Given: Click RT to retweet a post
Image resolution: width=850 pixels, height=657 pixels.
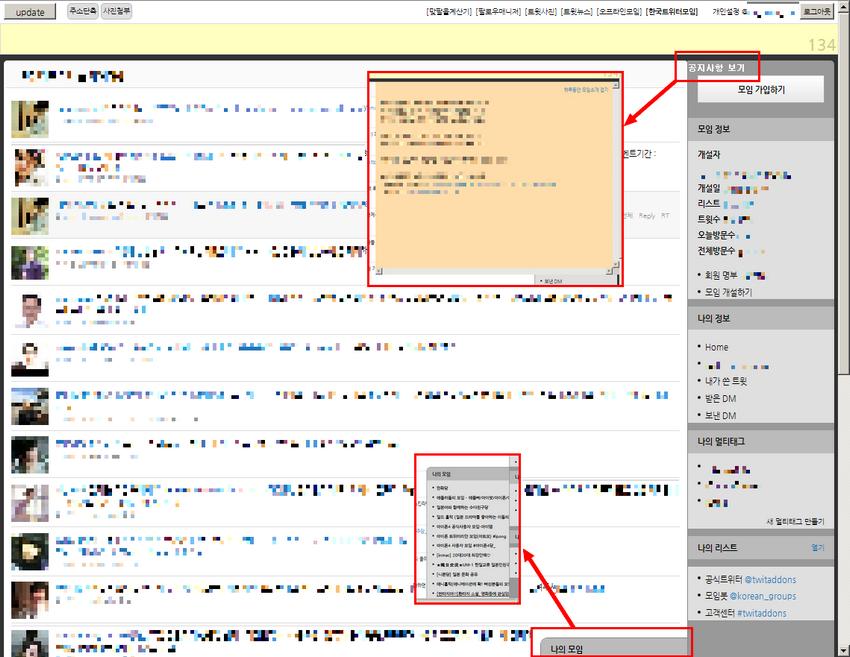Looking at the screenshot, I should click(x=667, y=216).
